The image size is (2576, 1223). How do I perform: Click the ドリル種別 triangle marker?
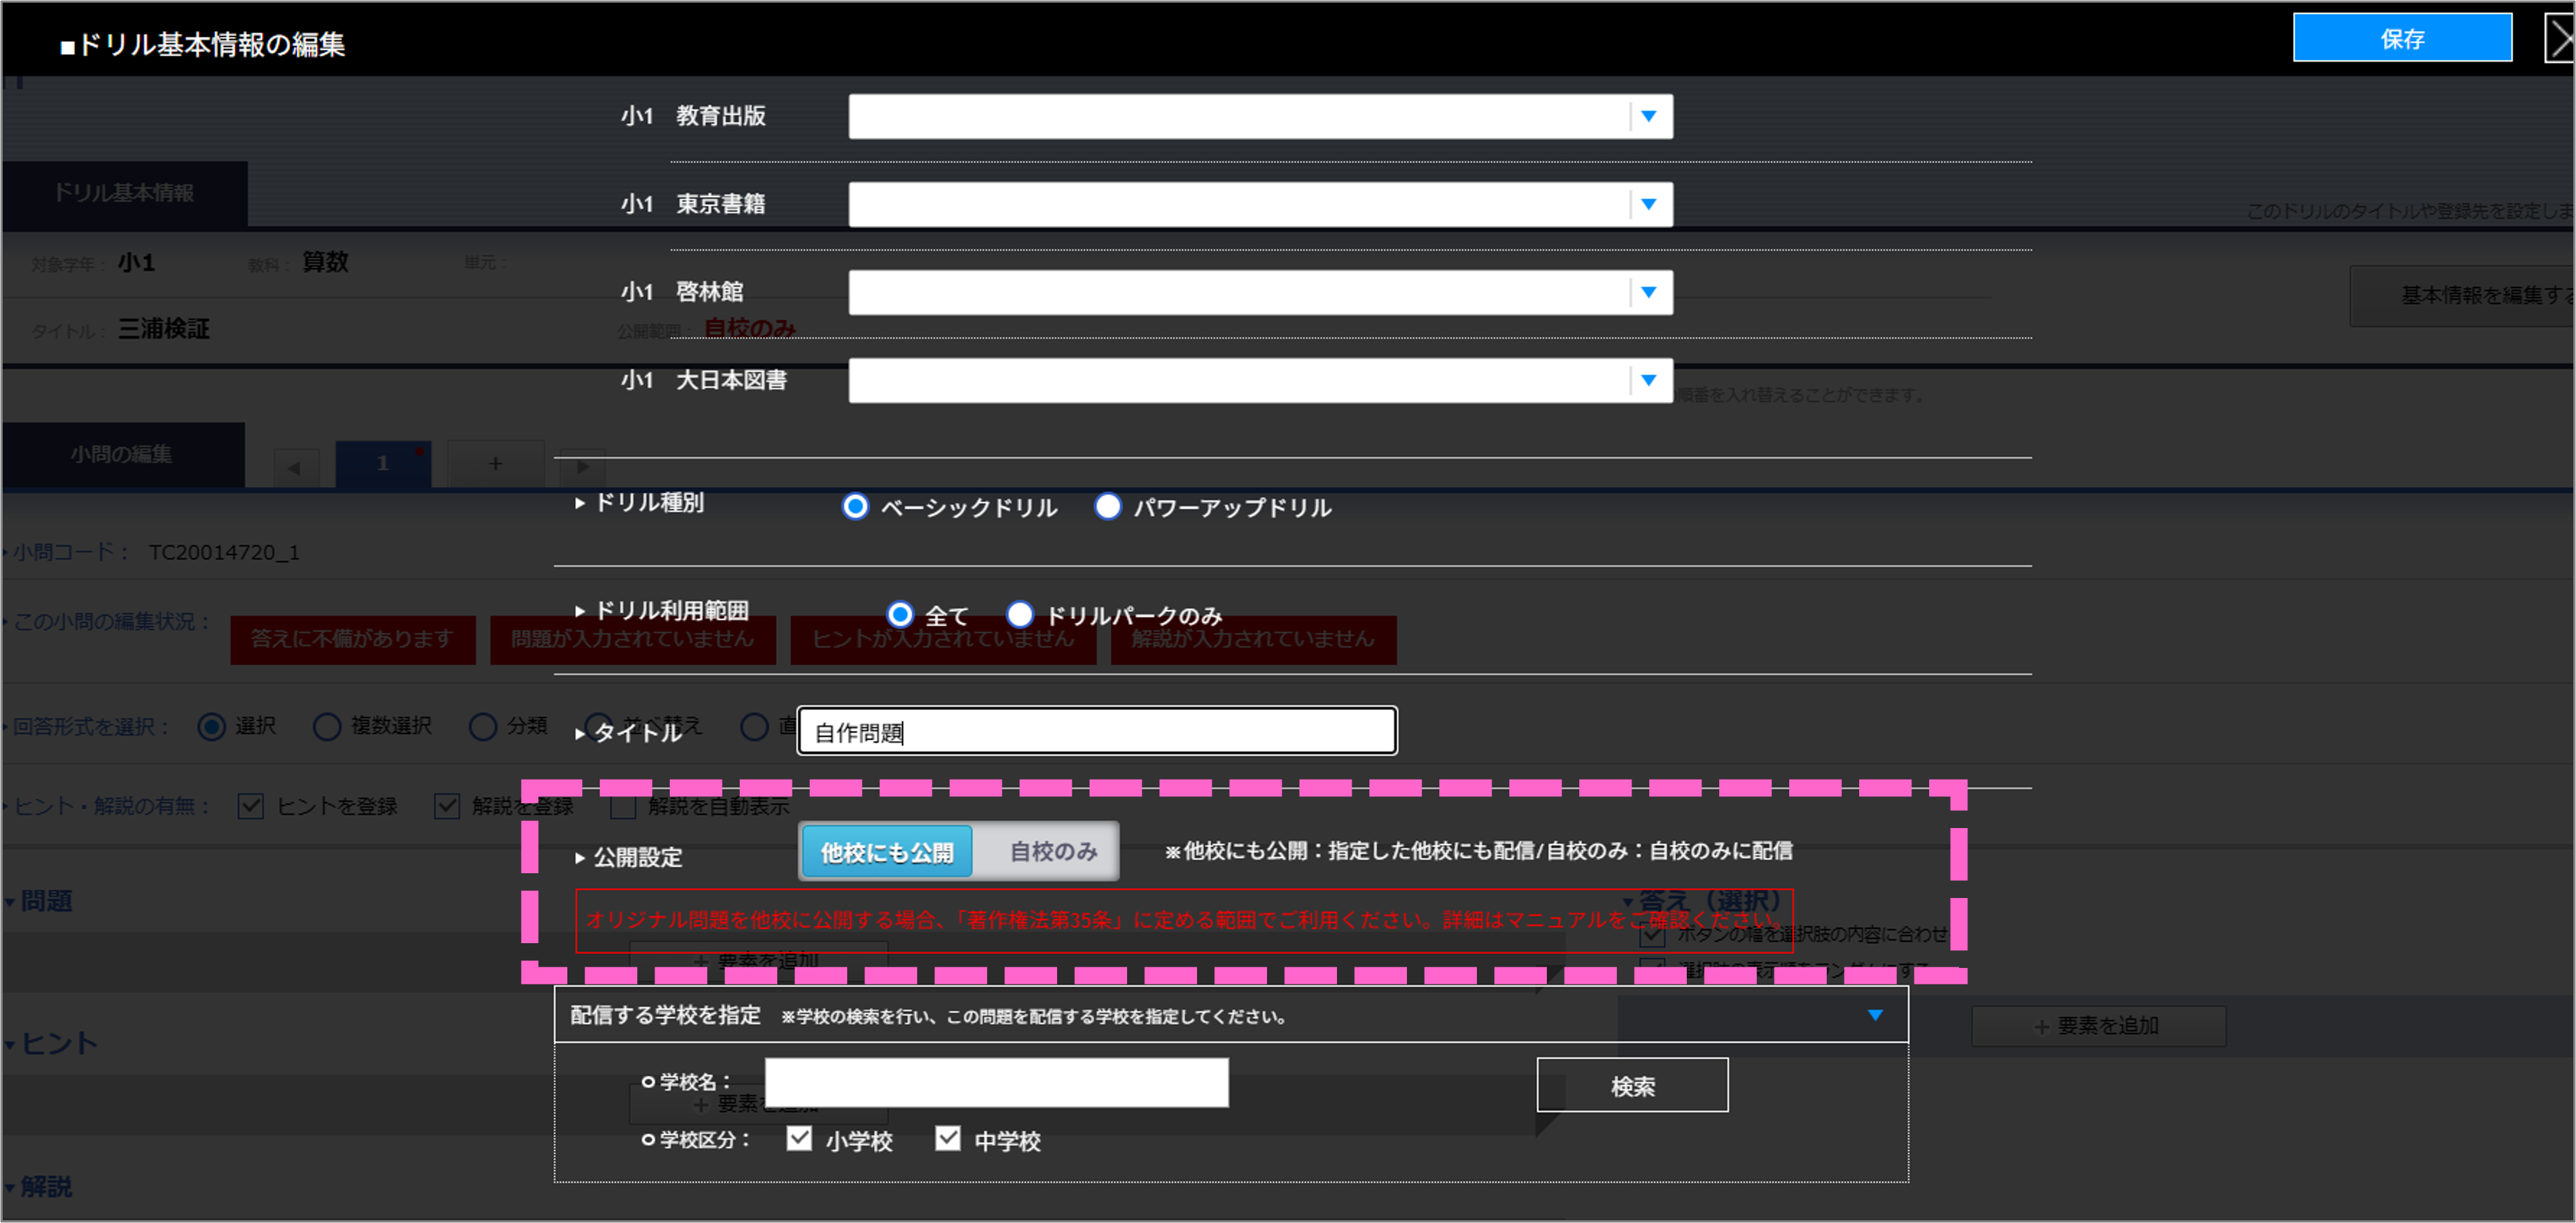tap(580, 503)
